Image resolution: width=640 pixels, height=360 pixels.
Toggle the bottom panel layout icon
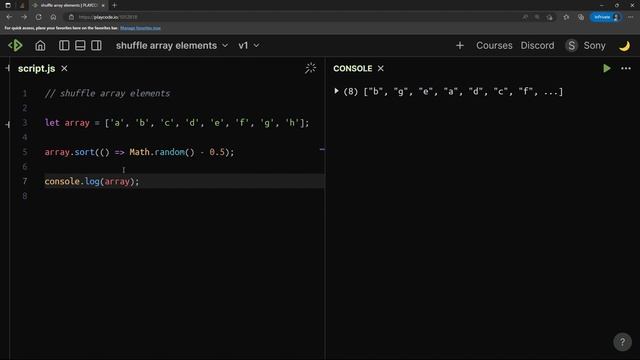pos(80,45)
